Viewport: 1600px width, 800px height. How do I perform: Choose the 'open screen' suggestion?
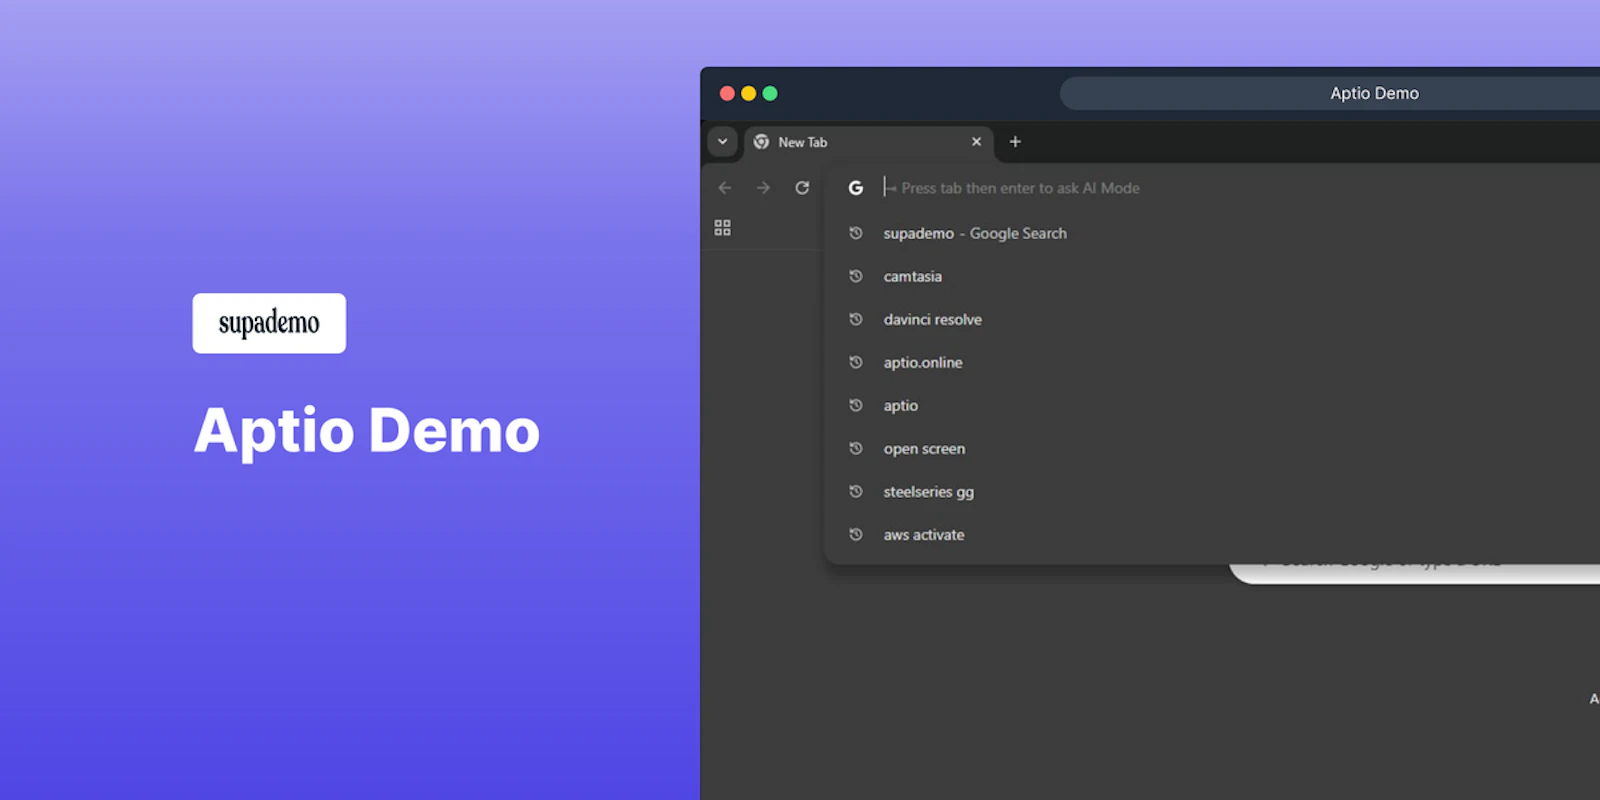(x=1212, y=448)
